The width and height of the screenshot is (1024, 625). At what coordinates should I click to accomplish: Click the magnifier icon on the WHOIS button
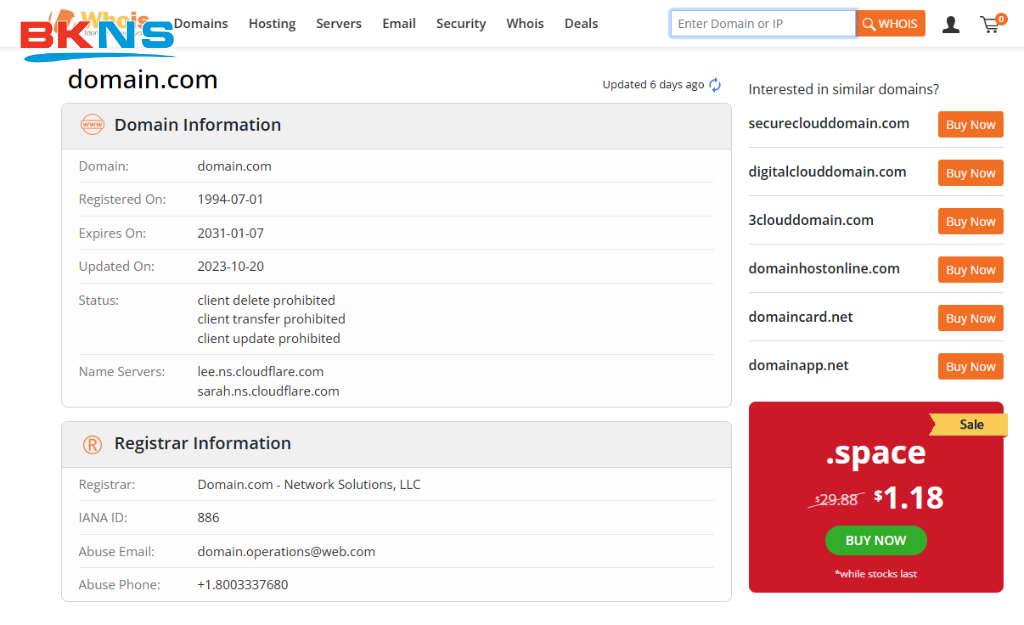click(869, 23)
